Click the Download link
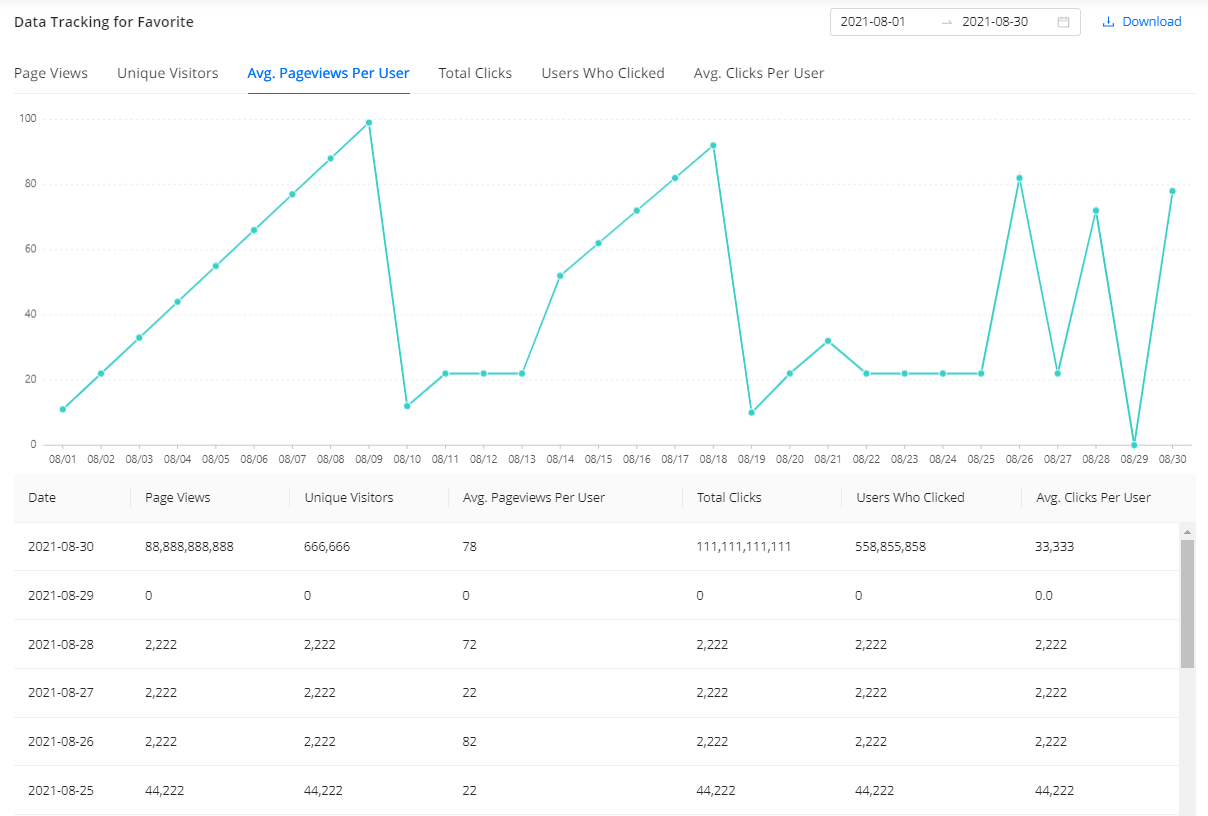The width and height of the screenshot is (1208, 816). point(1151,22)
